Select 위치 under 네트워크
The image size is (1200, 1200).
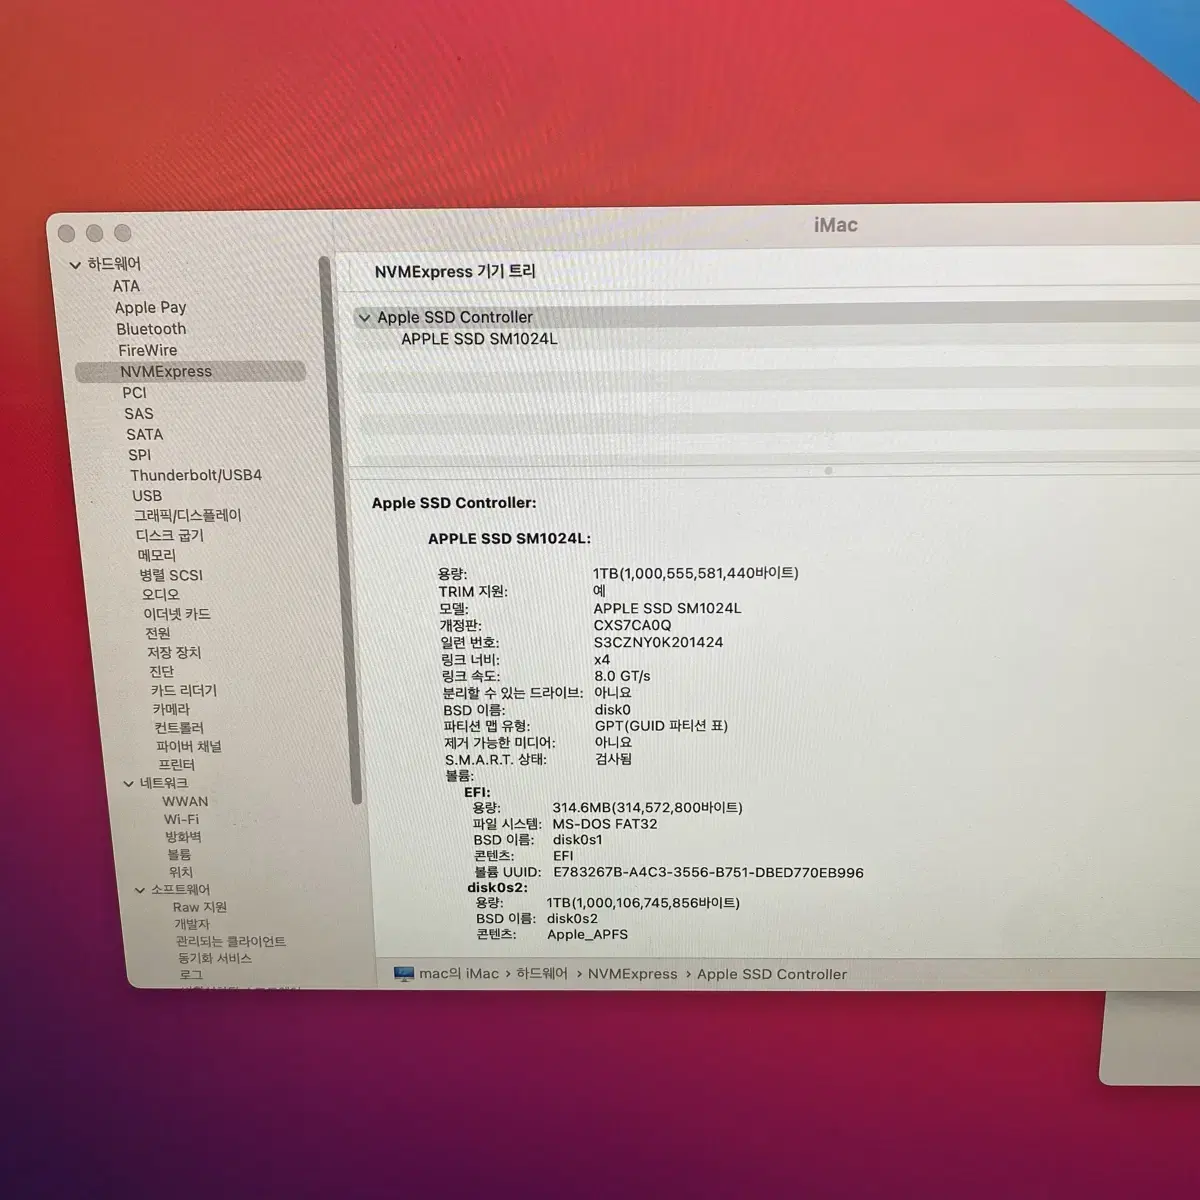[x=180, y=873]
